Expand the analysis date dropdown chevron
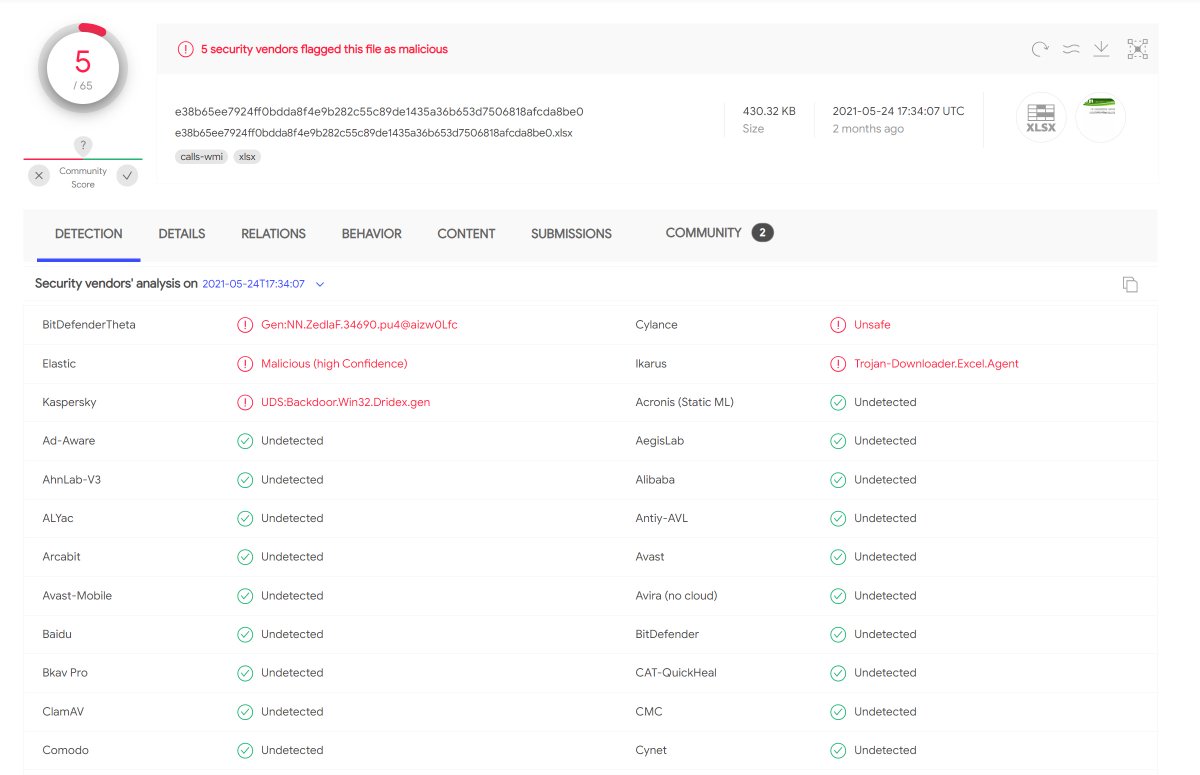This screenshot has height=775, width=1200. point(320,284)
